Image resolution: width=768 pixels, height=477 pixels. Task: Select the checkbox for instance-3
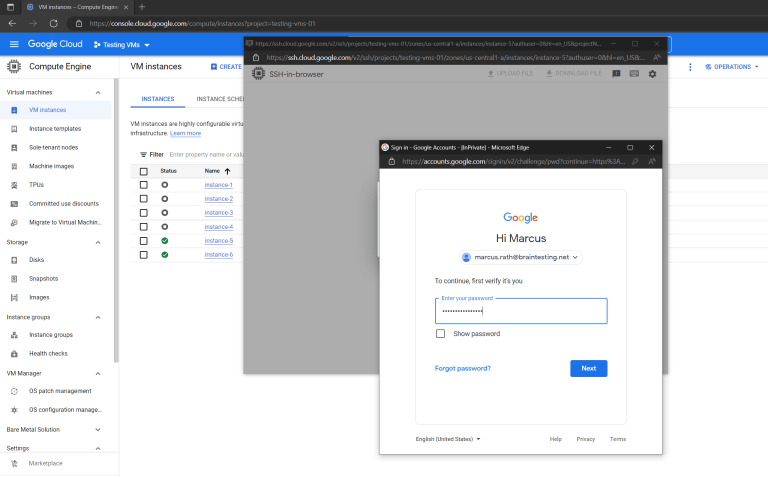pyautogui.click(x=144, y=213)
